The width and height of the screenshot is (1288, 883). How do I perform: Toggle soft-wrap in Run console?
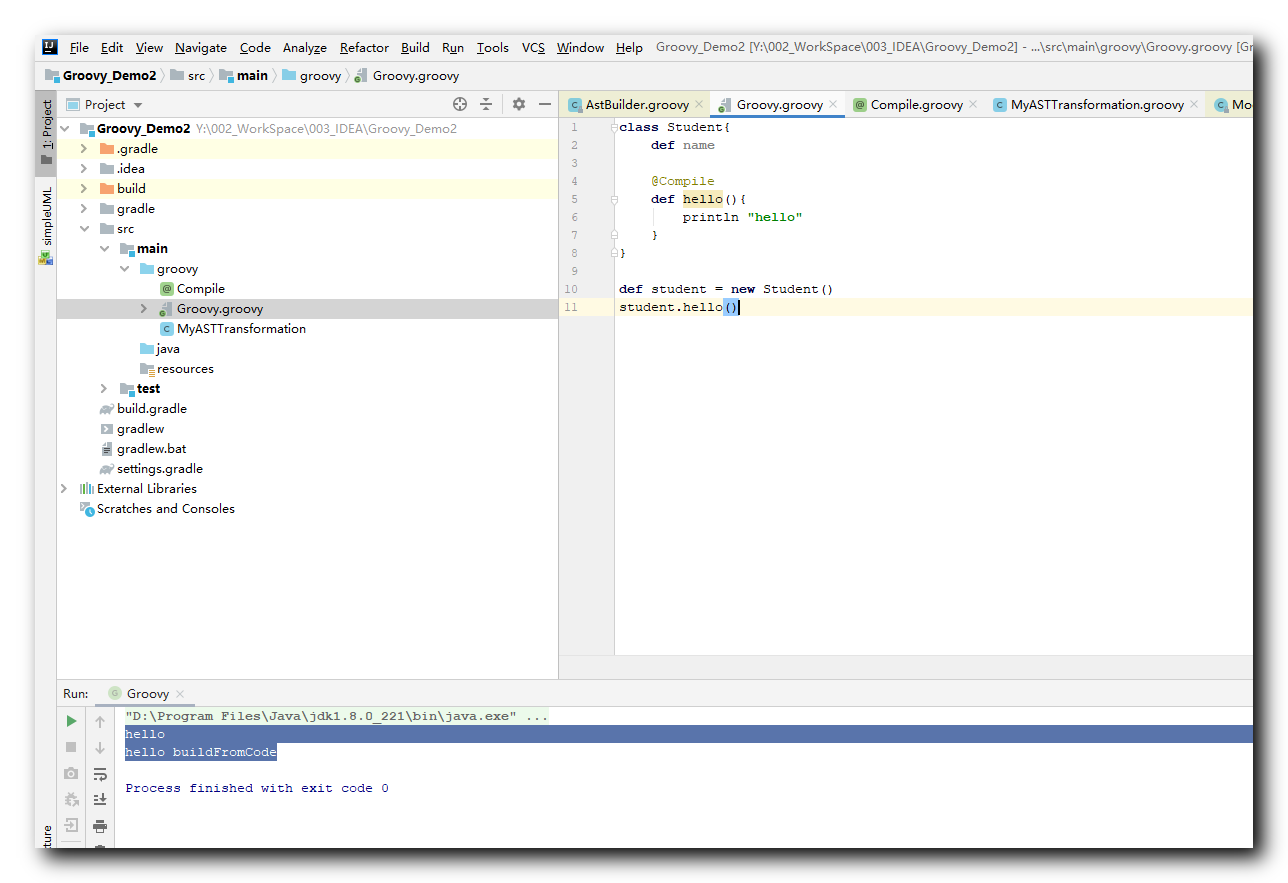click(100, 773)
